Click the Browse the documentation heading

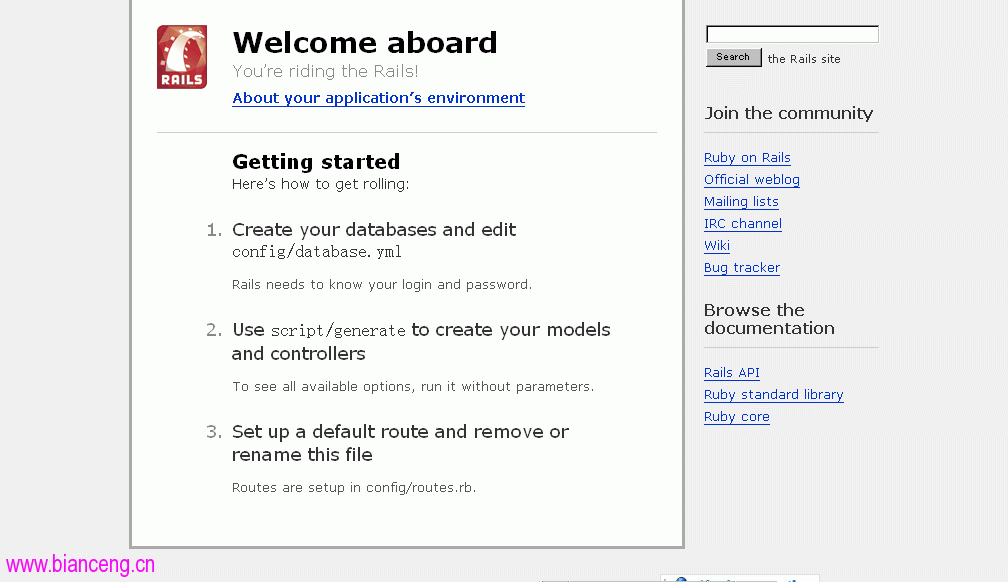point(770,319)
